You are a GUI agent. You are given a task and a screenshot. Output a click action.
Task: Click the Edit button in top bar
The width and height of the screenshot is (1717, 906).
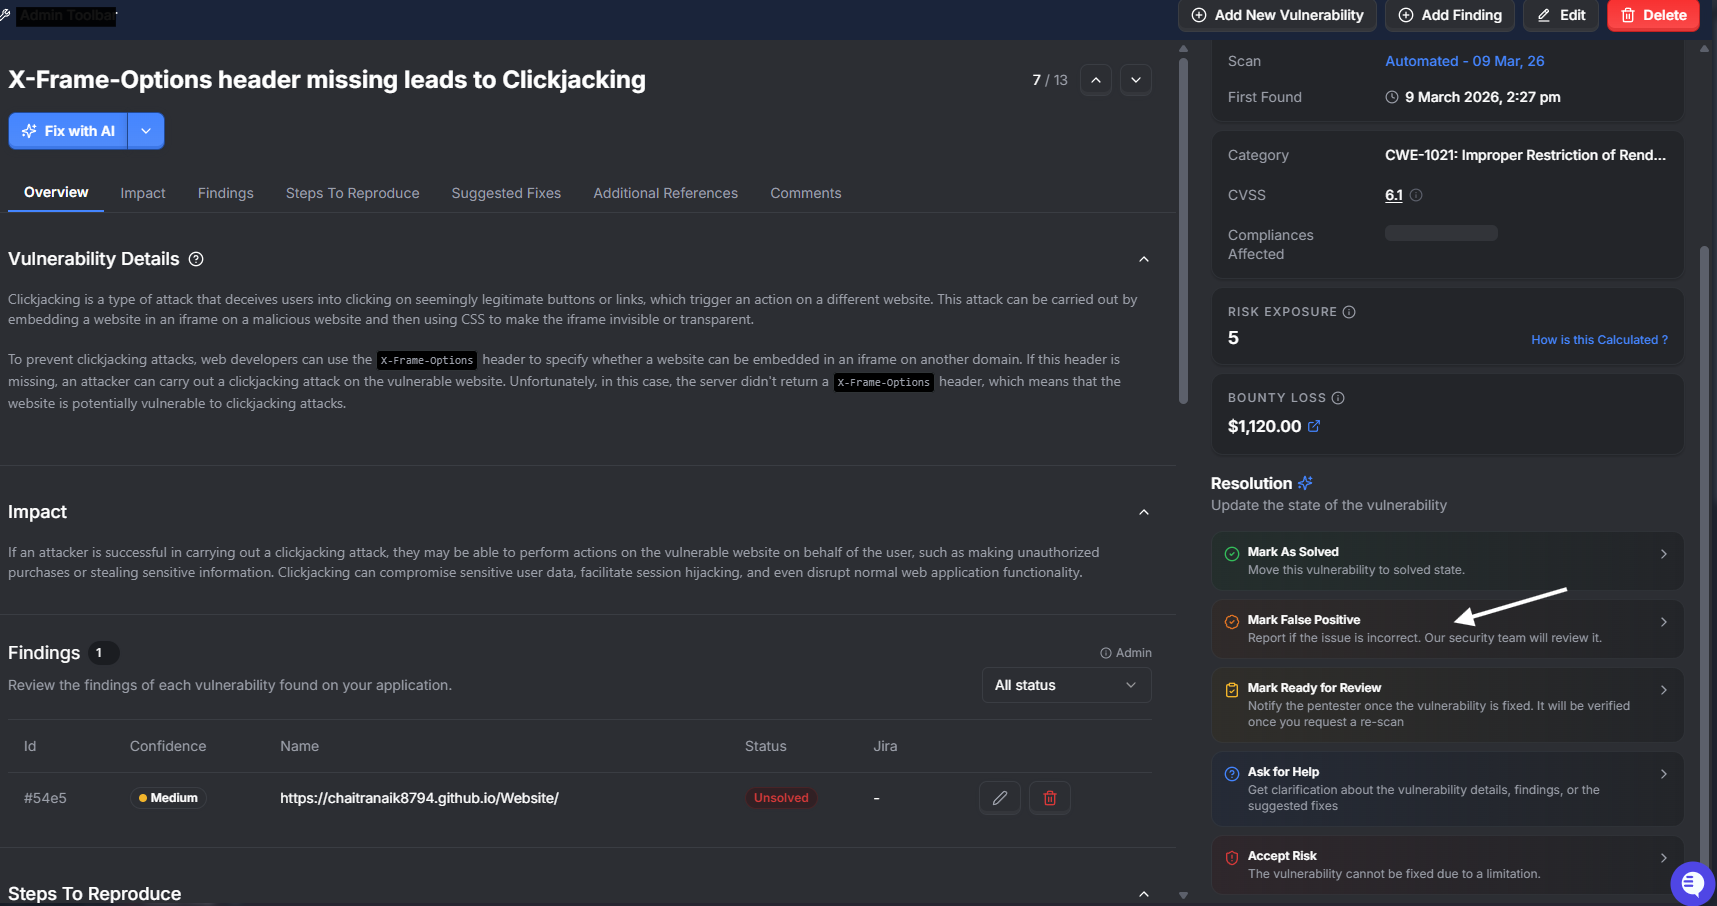click(x=1561, y=15)
